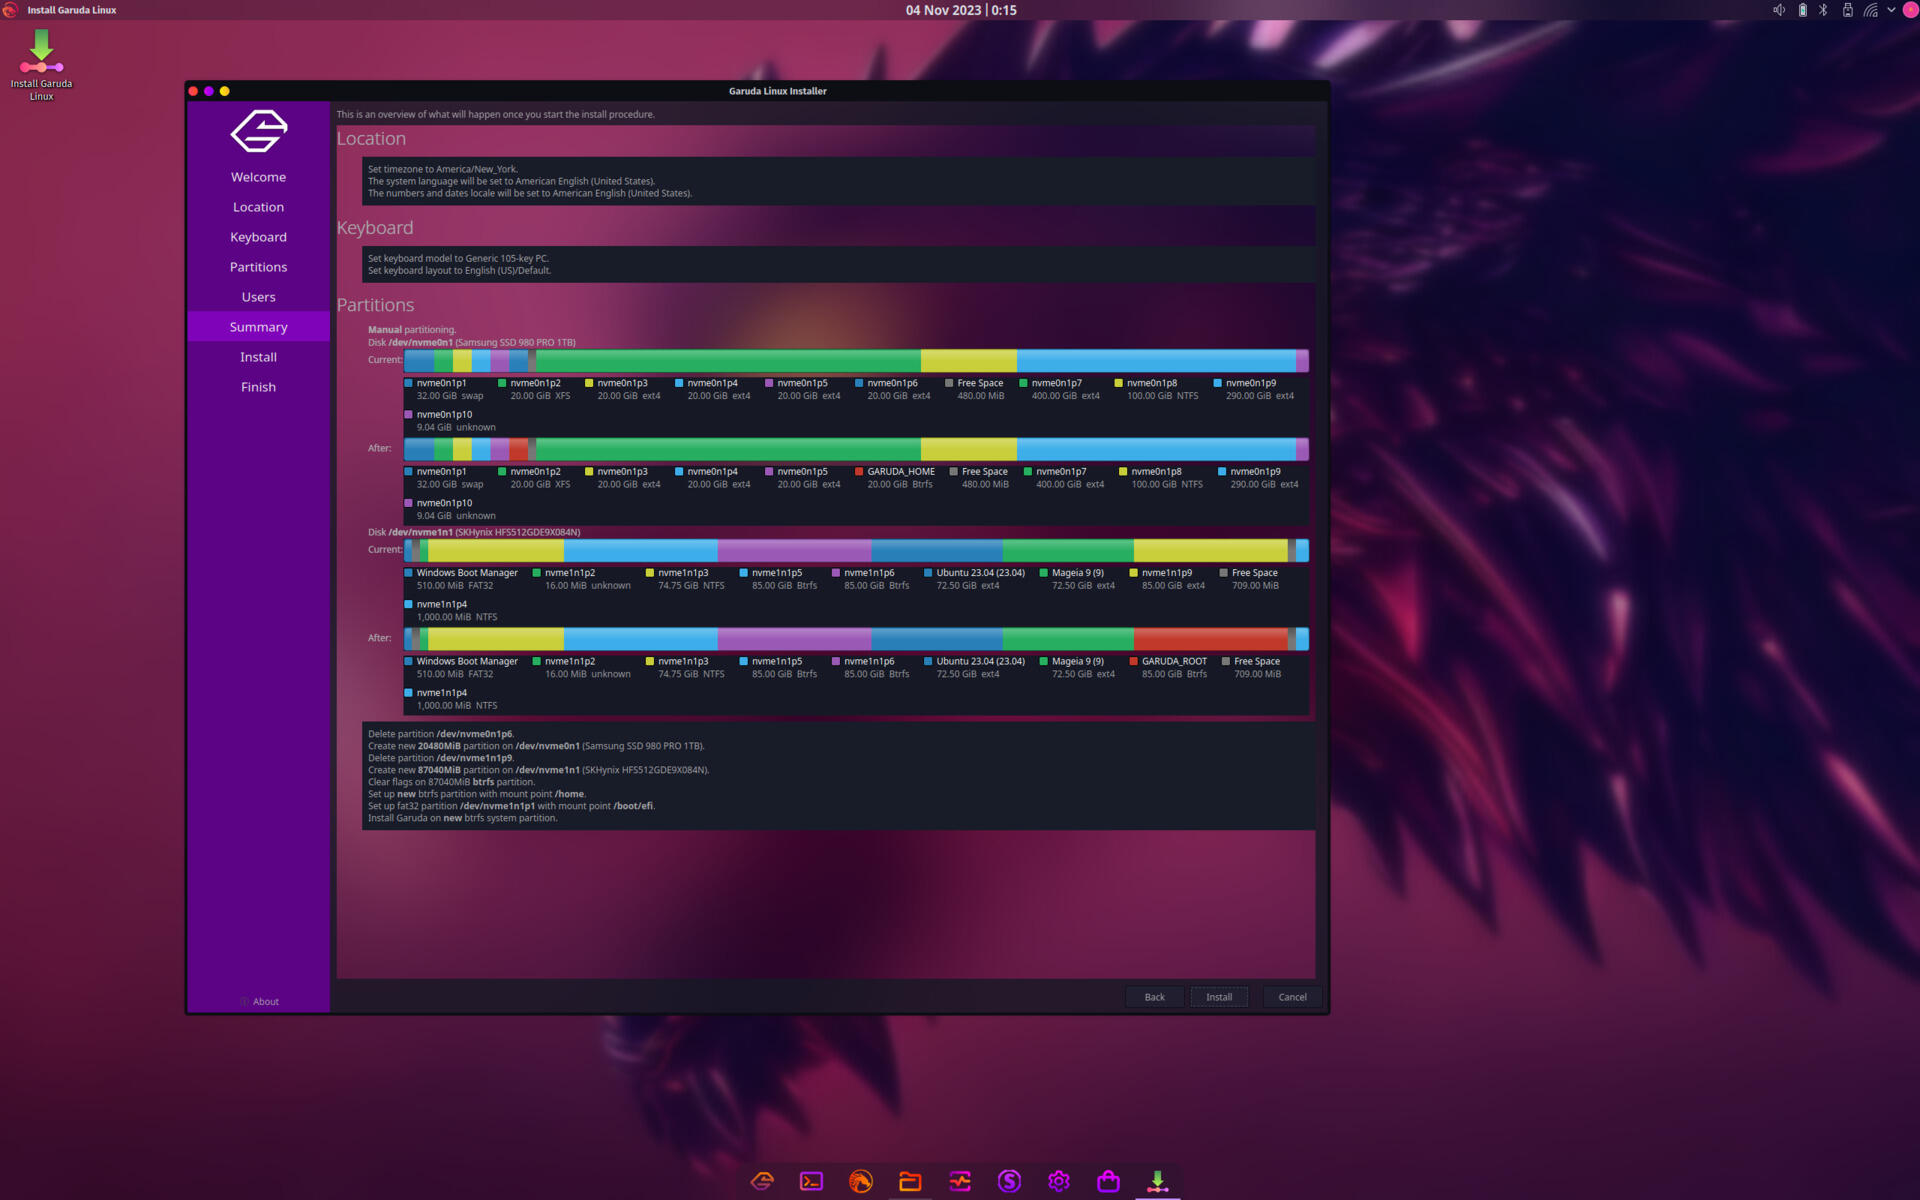
Task: Click the nvme0n1p6 20.00 GiB ext4 label
Action: pyautogui.click(x=898, y=389)
